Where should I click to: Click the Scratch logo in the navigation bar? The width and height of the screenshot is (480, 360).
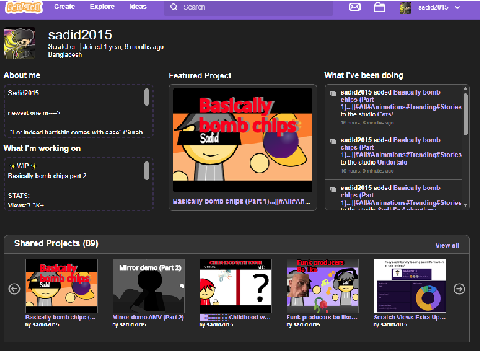click(24, 7)
